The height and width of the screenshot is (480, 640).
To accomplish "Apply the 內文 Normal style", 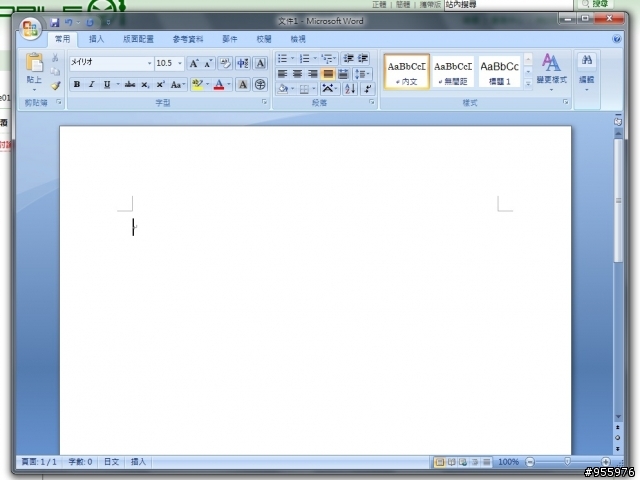I will coord(407,72).
